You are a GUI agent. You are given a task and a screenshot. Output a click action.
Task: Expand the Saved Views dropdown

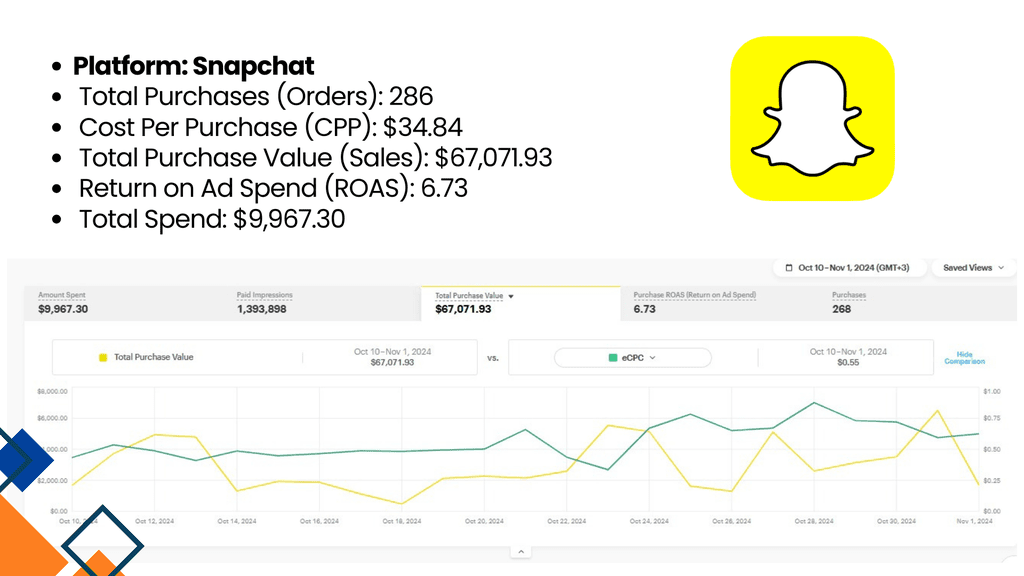tap(973, 268)
